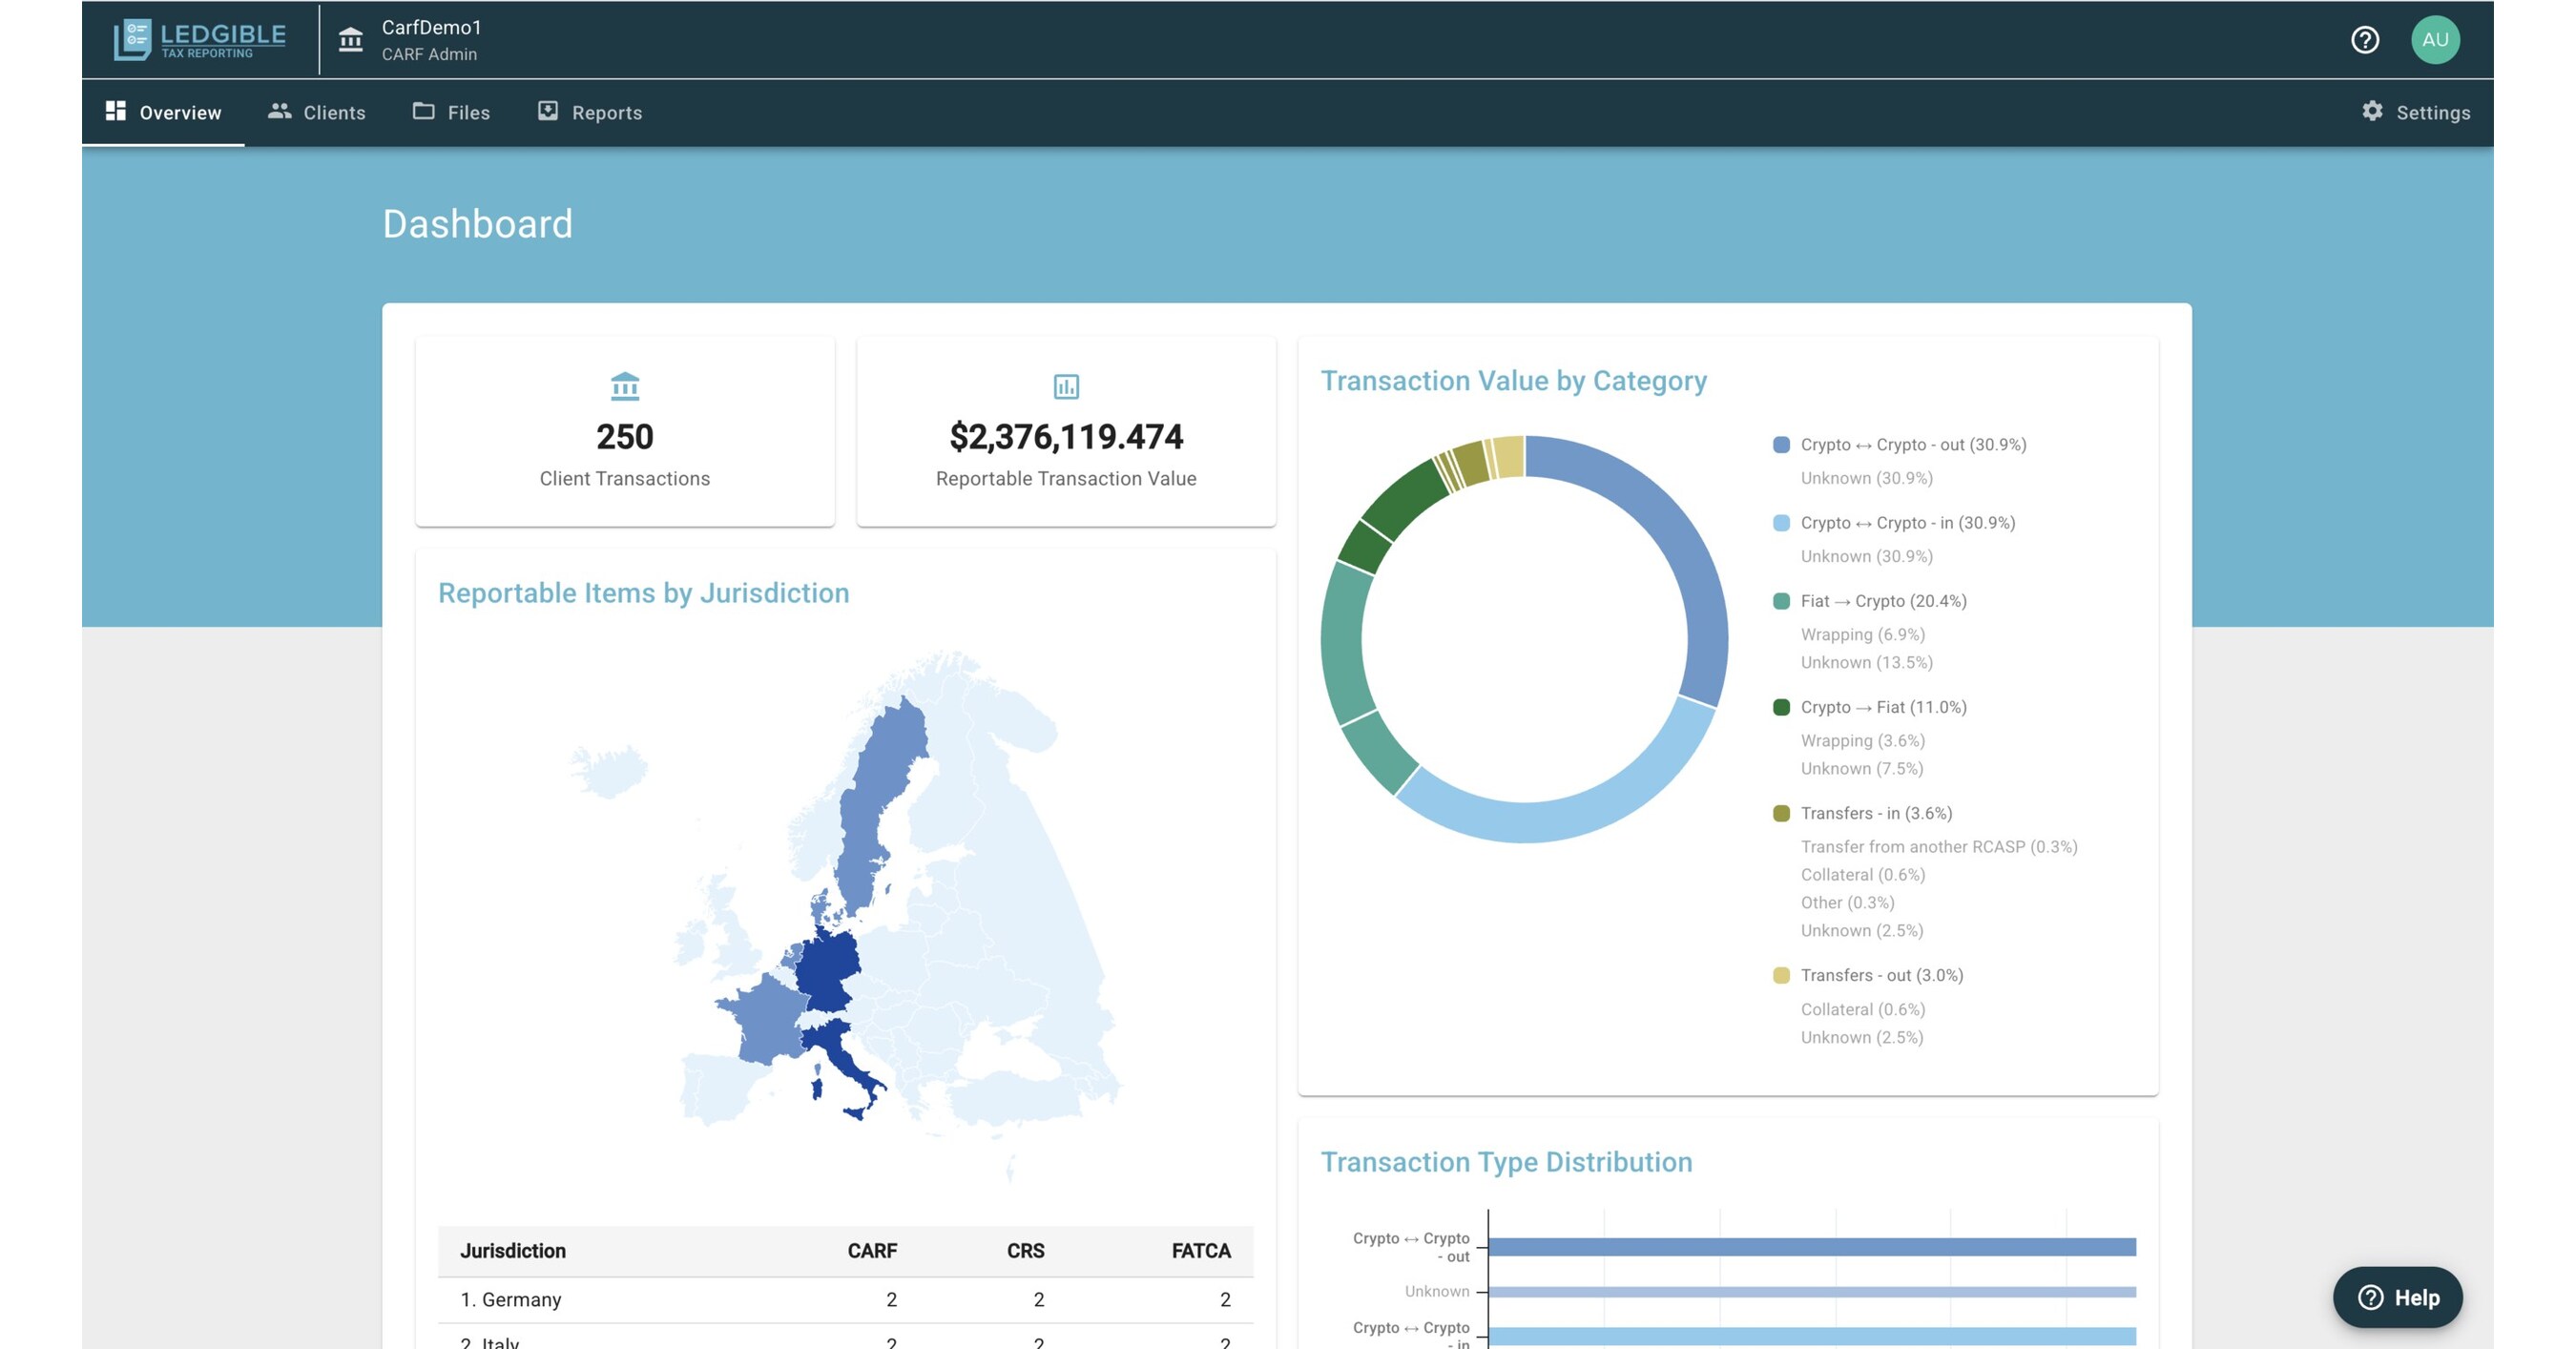The image size is (2576, 1349).
Task: Open the Files tab
Action: coord(451,112)
